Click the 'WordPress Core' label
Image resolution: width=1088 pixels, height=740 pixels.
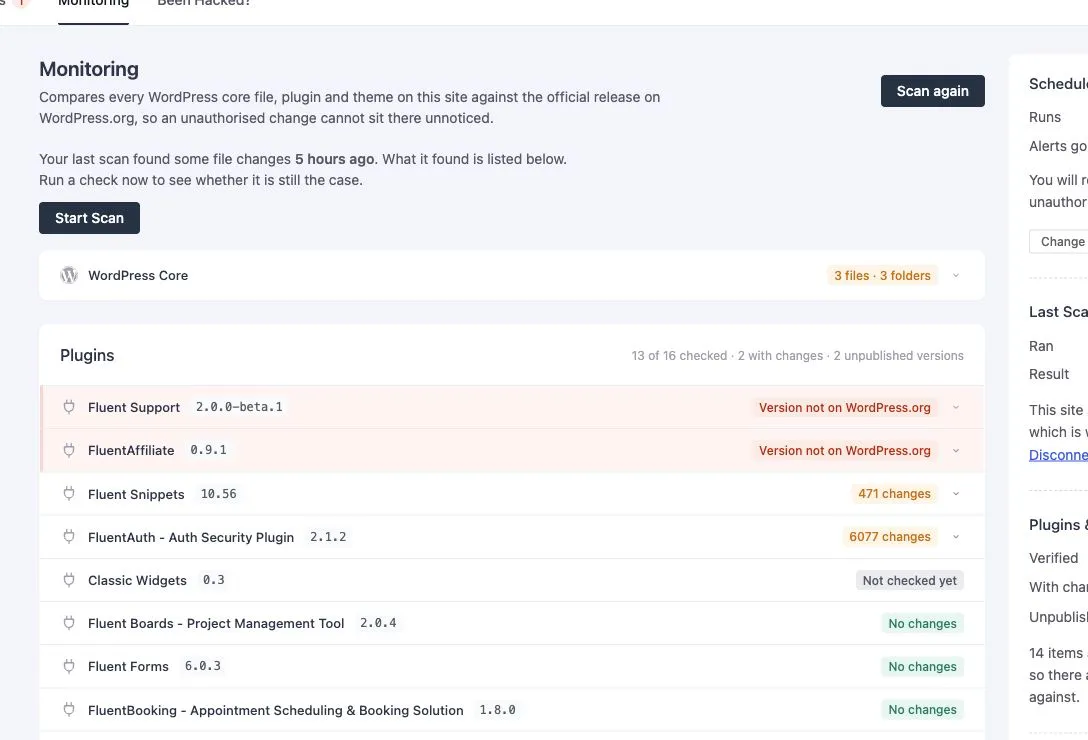(x=138, y=276)
